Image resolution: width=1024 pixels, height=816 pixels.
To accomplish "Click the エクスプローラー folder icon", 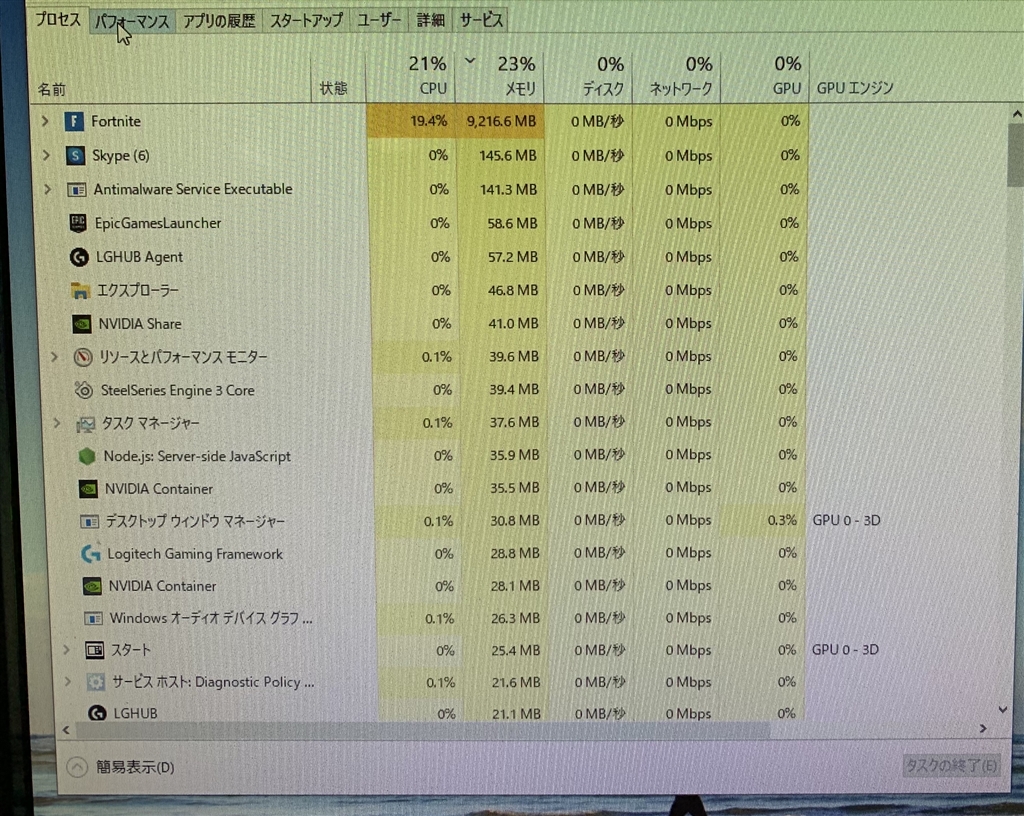I will click(x=80, y=290).
